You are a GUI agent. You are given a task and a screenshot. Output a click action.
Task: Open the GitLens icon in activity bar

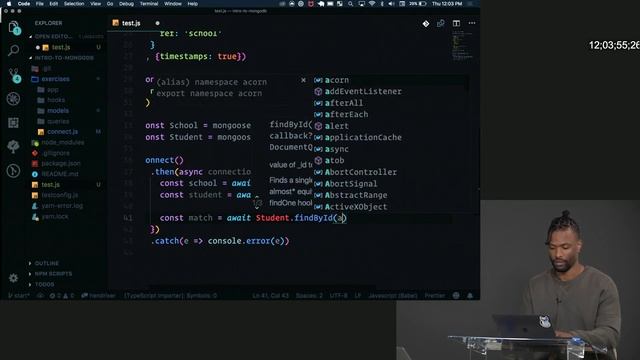pos(13,171)
